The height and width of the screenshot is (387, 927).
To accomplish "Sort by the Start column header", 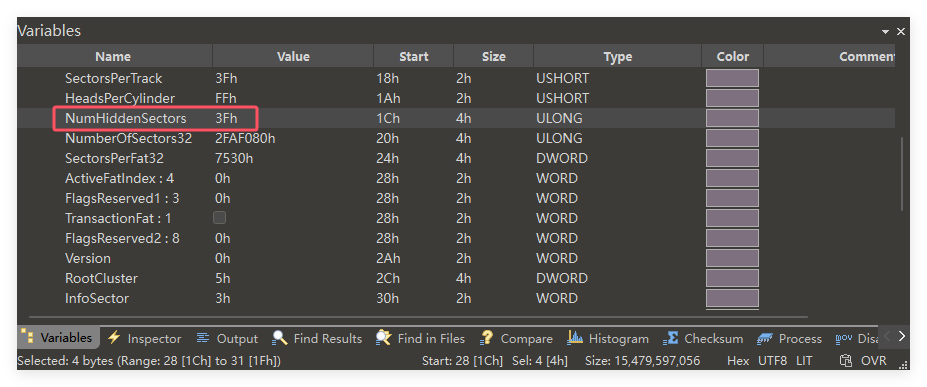I will point(414,57).
